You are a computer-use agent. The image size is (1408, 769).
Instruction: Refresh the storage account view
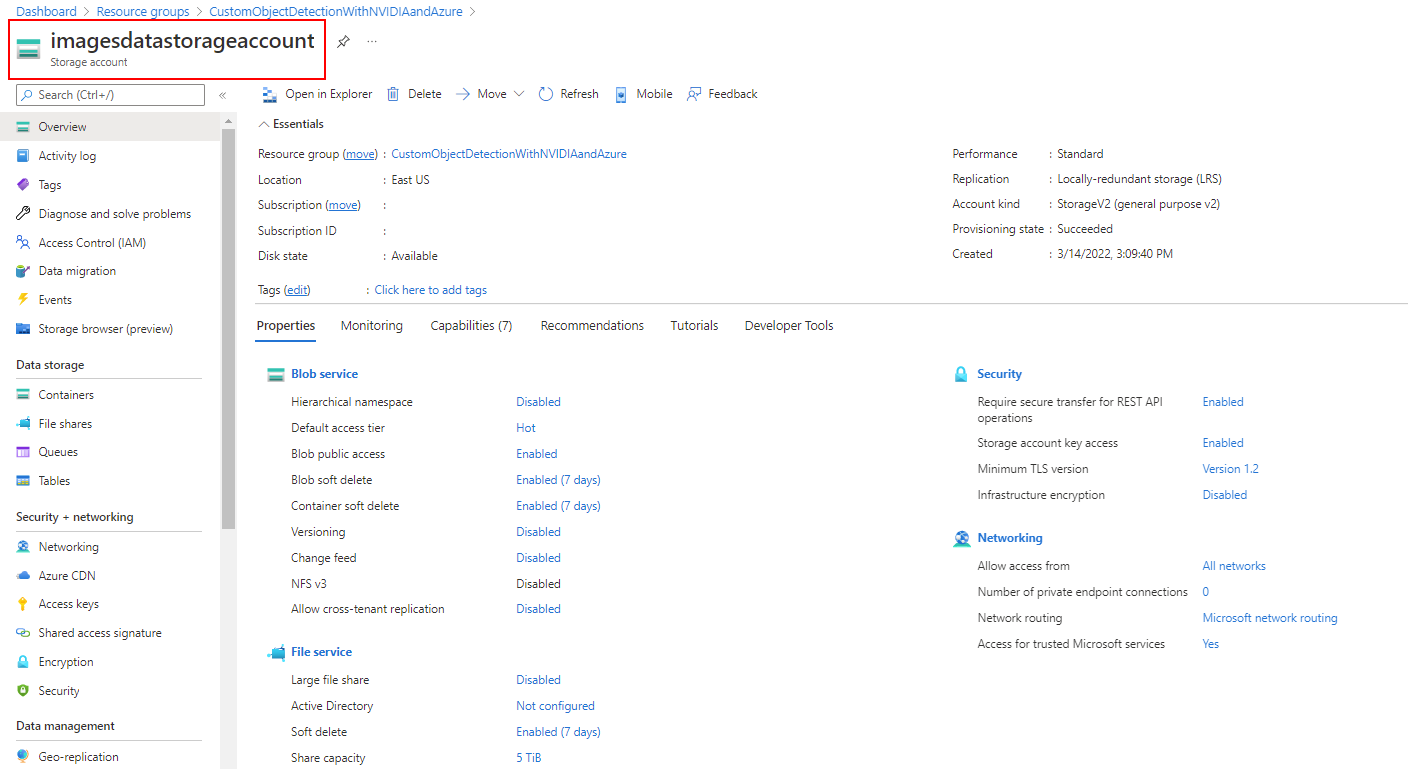tap(568, 94)
